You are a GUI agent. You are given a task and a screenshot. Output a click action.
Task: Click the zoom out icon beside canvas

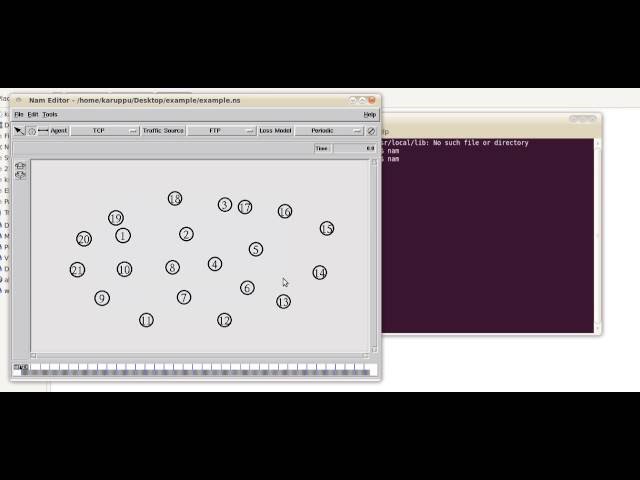point(20,176)
